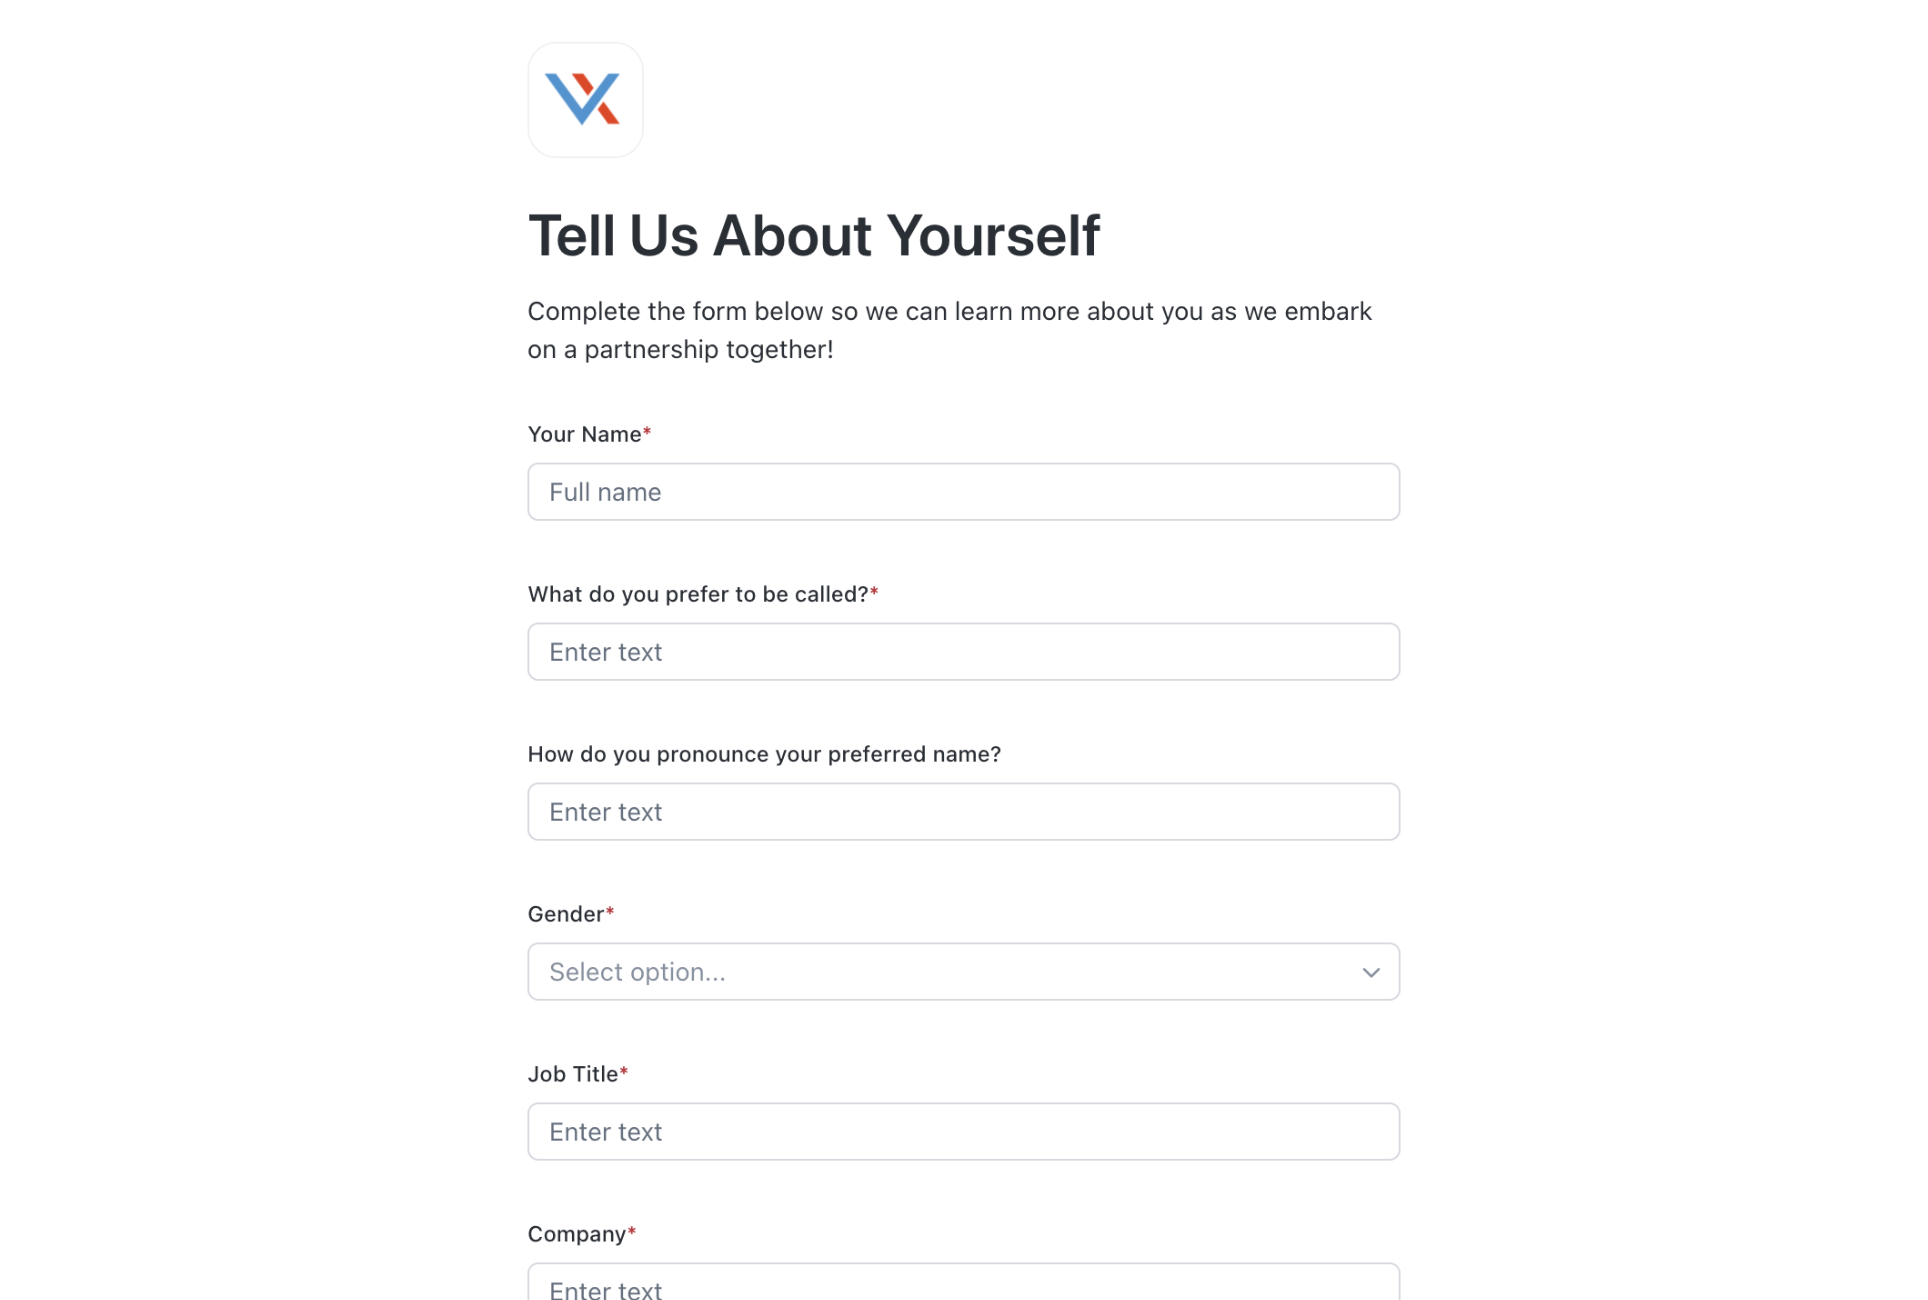Screen dimensions: 1928x1300
Task: Focus the 'Full name' input field
Action: tap(963, 492)
